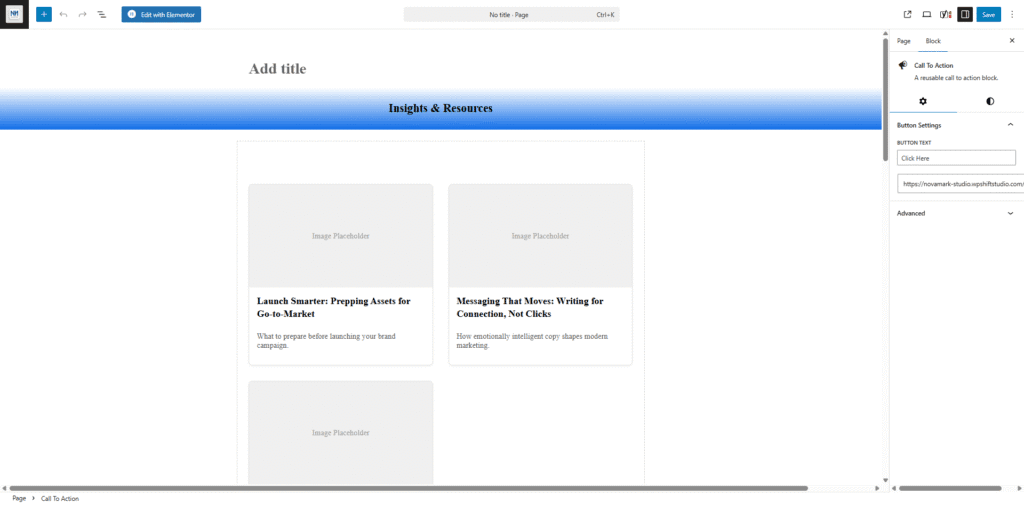Open the command palette search bar
This screenshot has height=519, width=1024.
511,15
